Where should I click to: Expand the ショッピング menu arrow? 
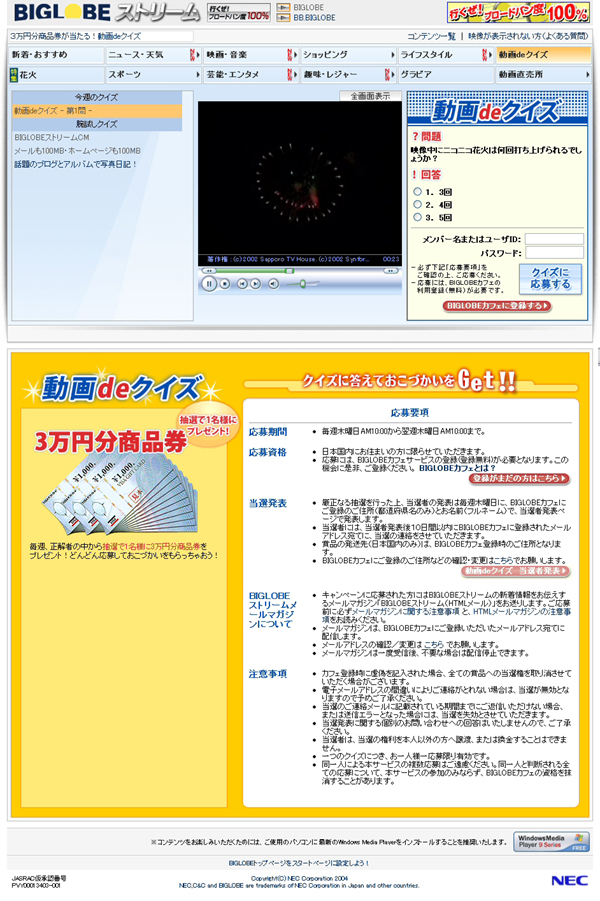[x=393, y=55]
